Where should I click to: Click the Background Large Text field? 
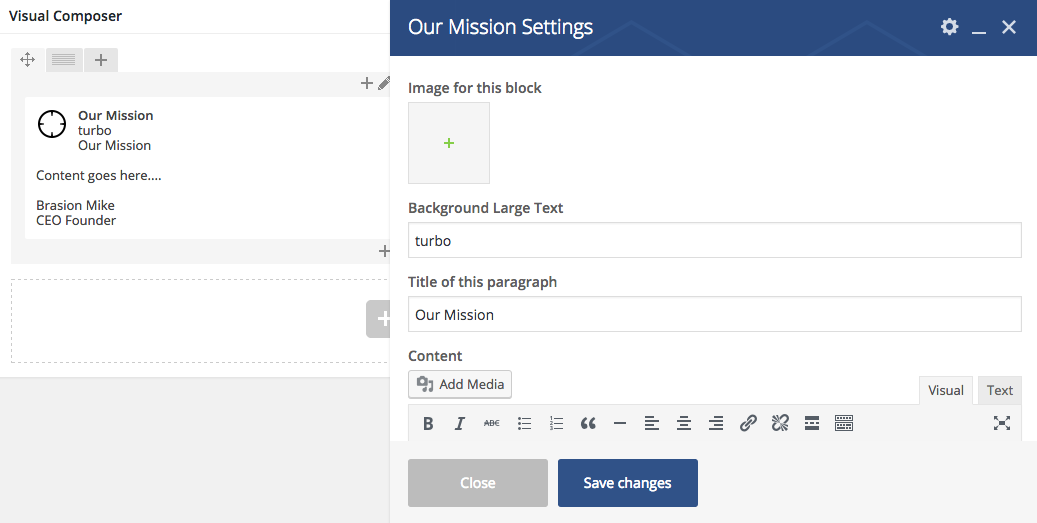tap(714, 241)
